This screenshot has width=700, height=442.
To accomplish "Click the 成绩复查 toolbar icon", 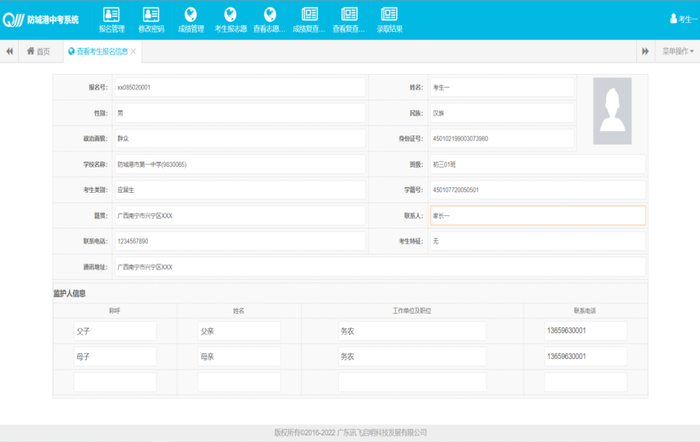I will click(309, 19).
